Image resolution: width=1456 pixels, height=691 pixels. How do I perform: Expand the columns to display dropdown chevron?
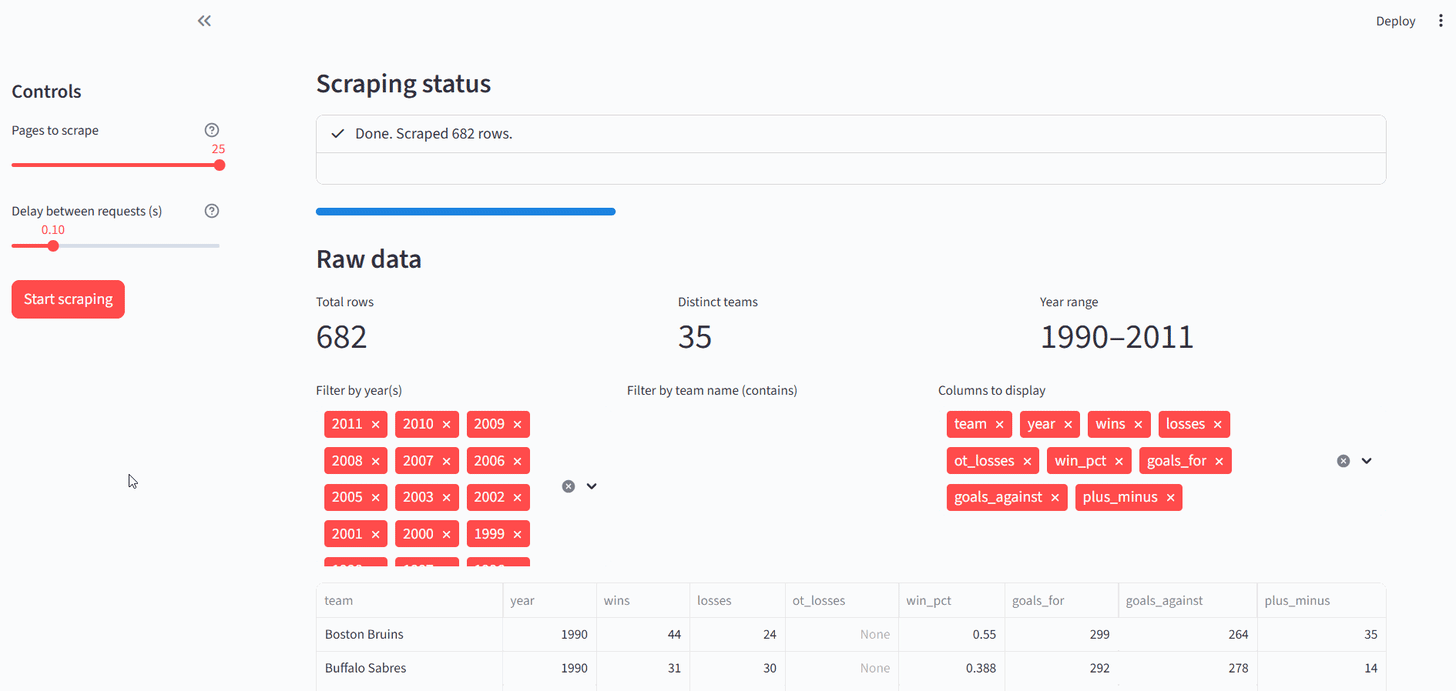coord(1367,460)
